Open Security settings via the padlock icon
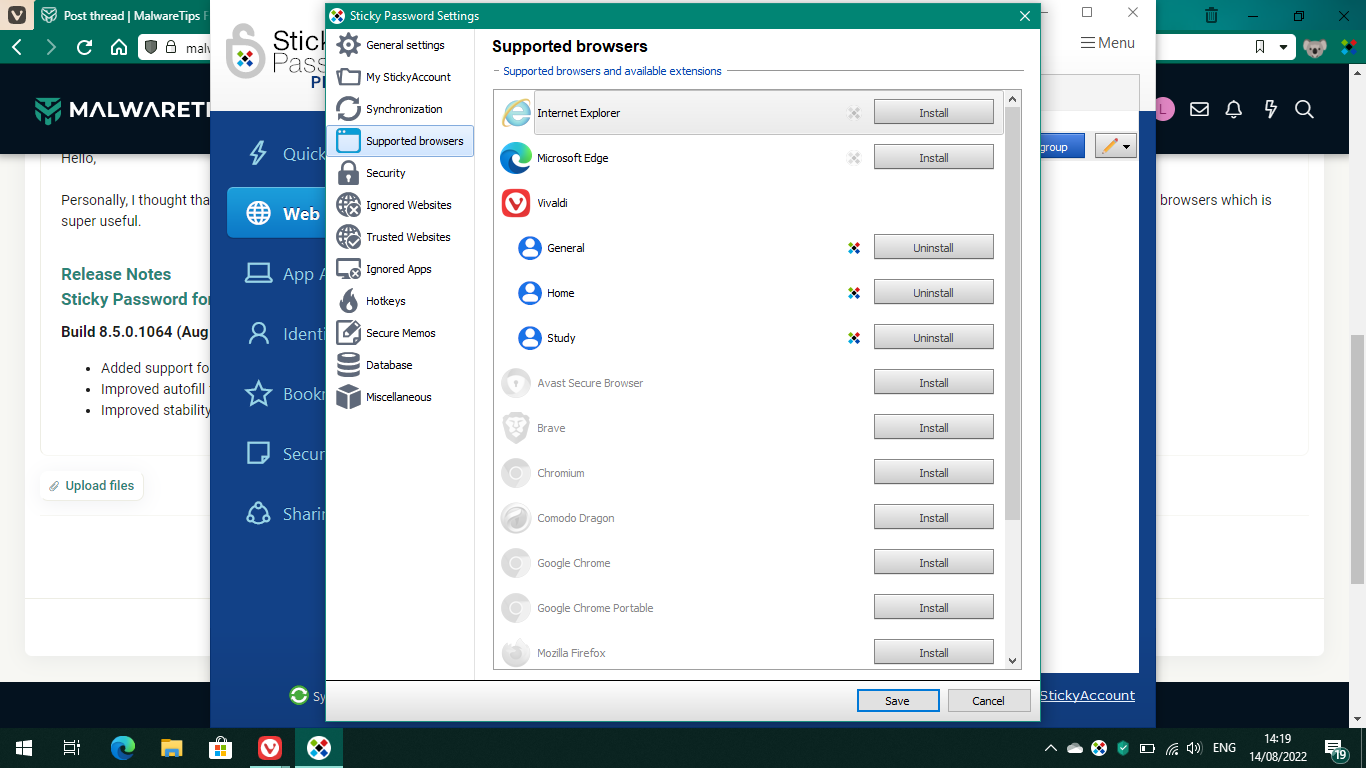1366x768 pixels. tap(348, 173)
